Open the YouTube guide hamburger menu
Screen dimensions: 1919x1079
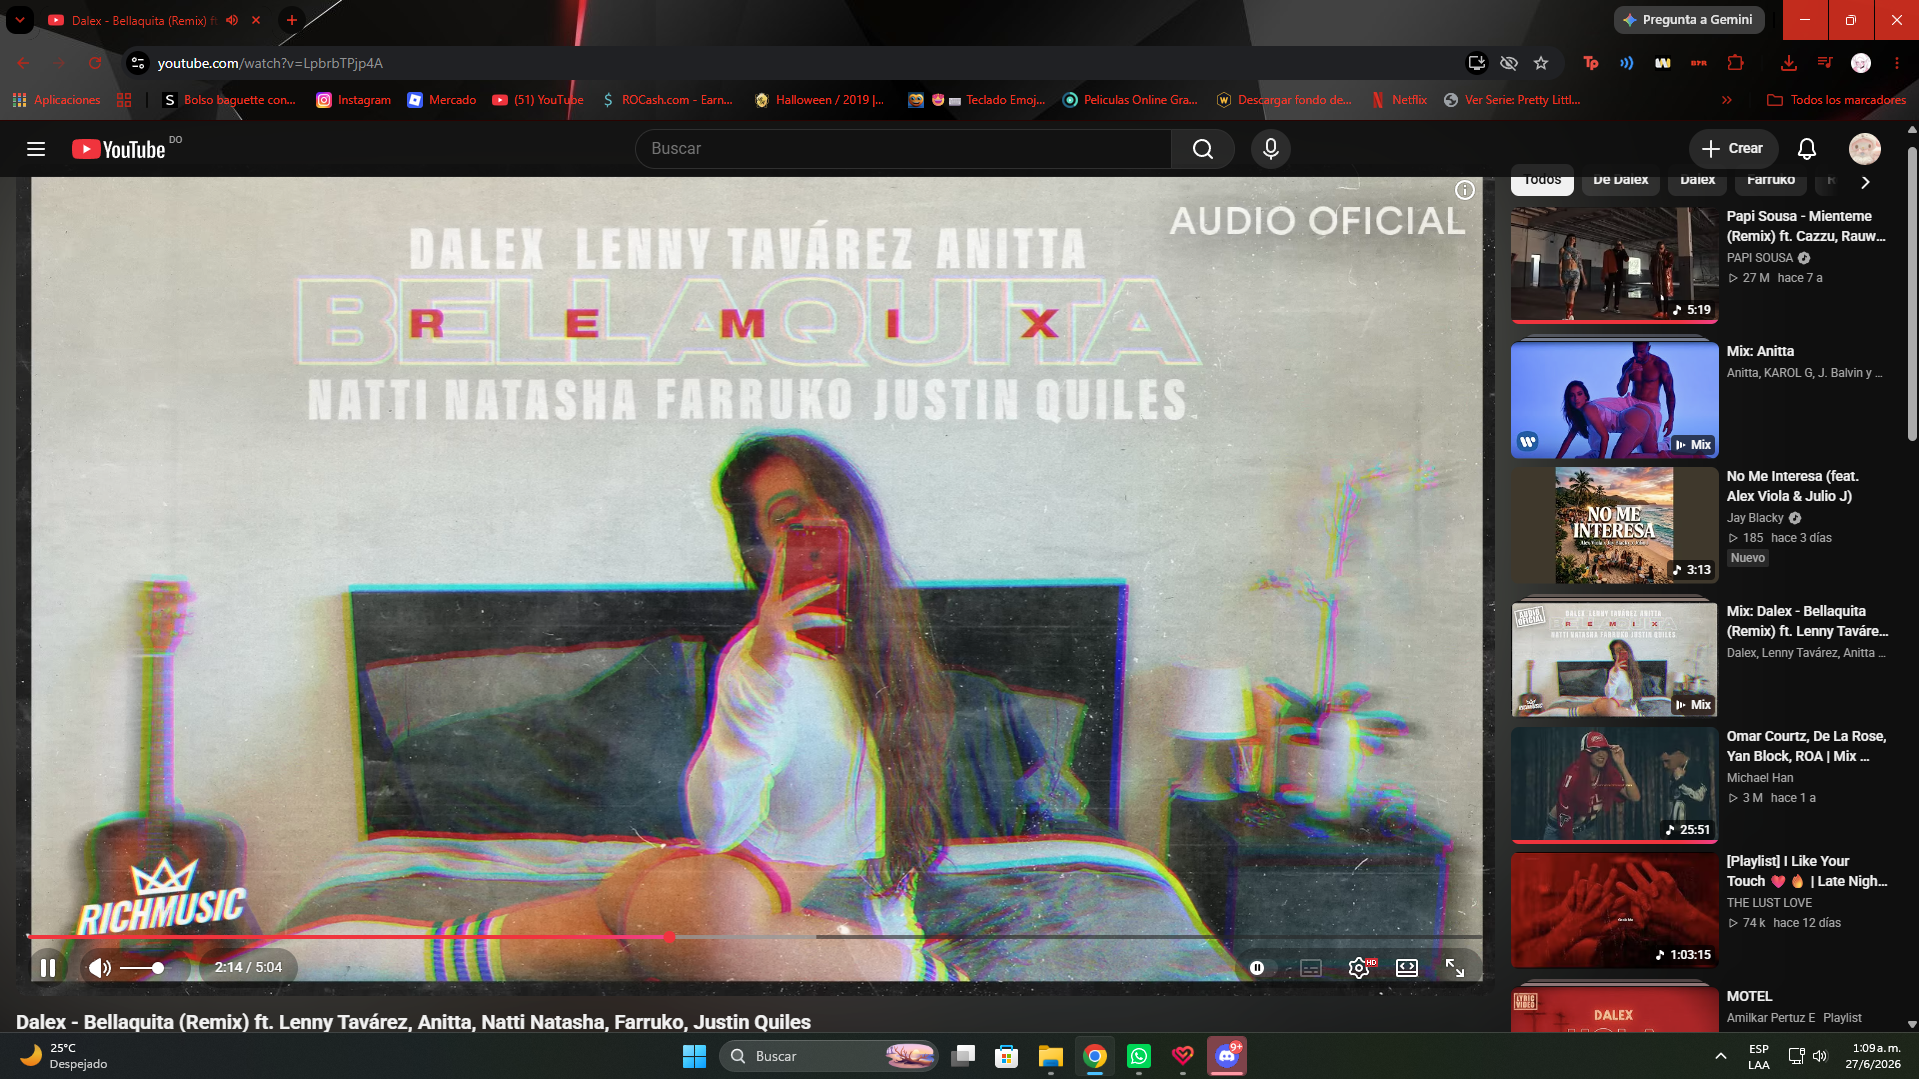tap(36, 149)
